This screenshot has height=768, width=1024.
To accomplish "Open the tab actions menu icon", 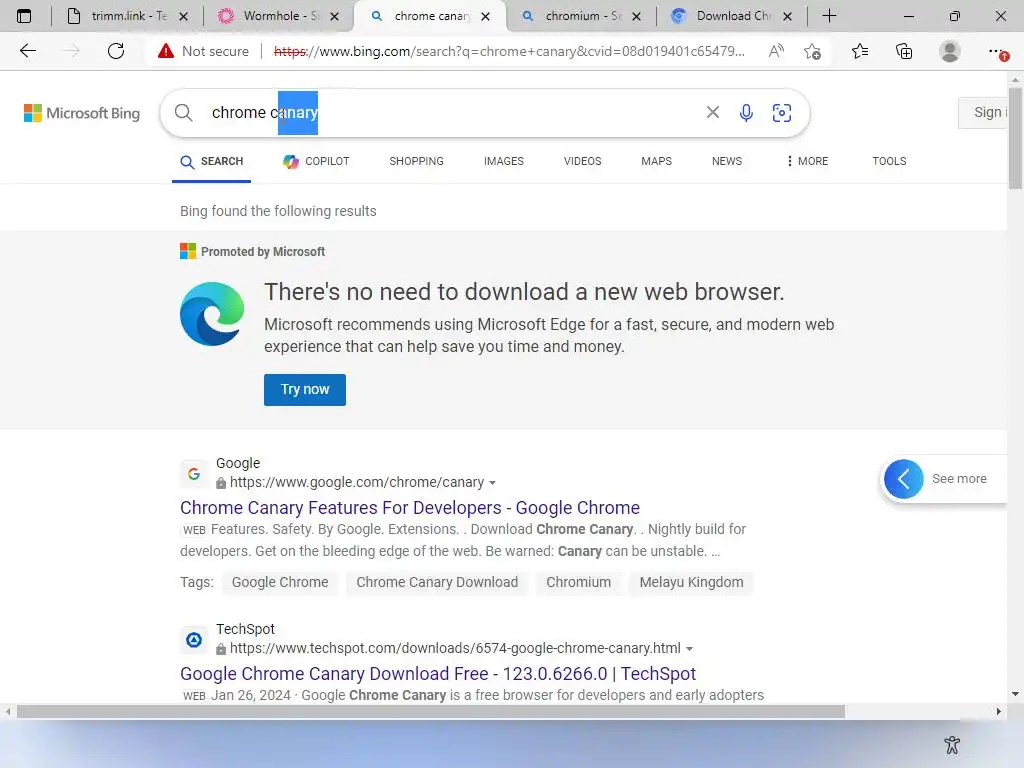I will (24, 16).
